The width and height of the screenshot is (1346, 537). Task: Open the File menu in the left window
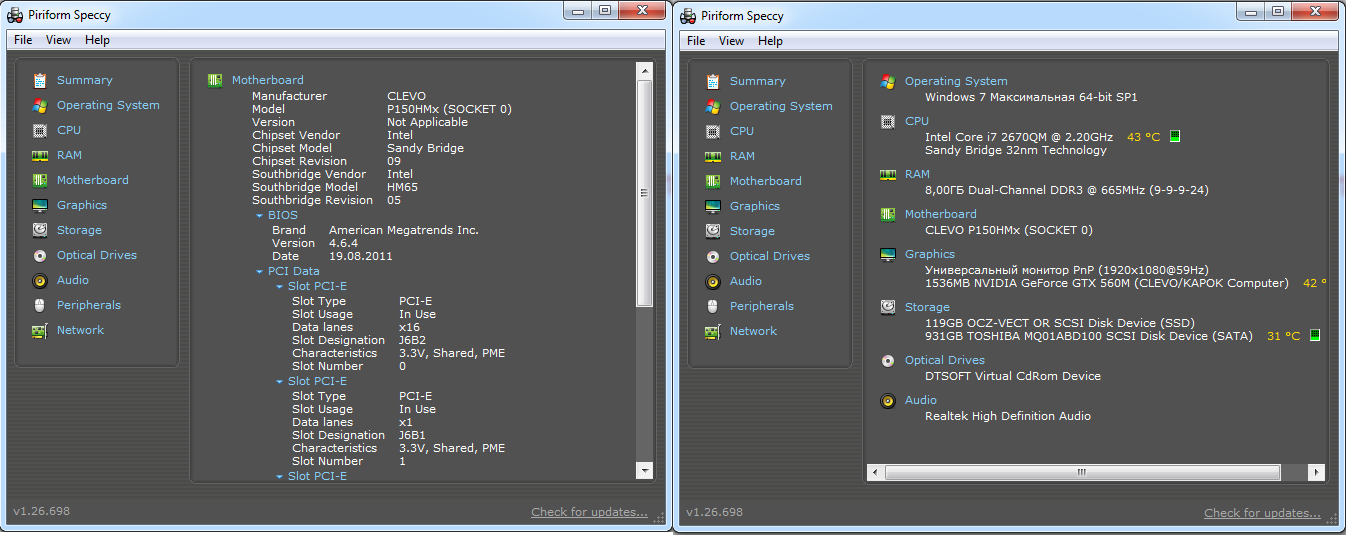(x=23, y=40)
